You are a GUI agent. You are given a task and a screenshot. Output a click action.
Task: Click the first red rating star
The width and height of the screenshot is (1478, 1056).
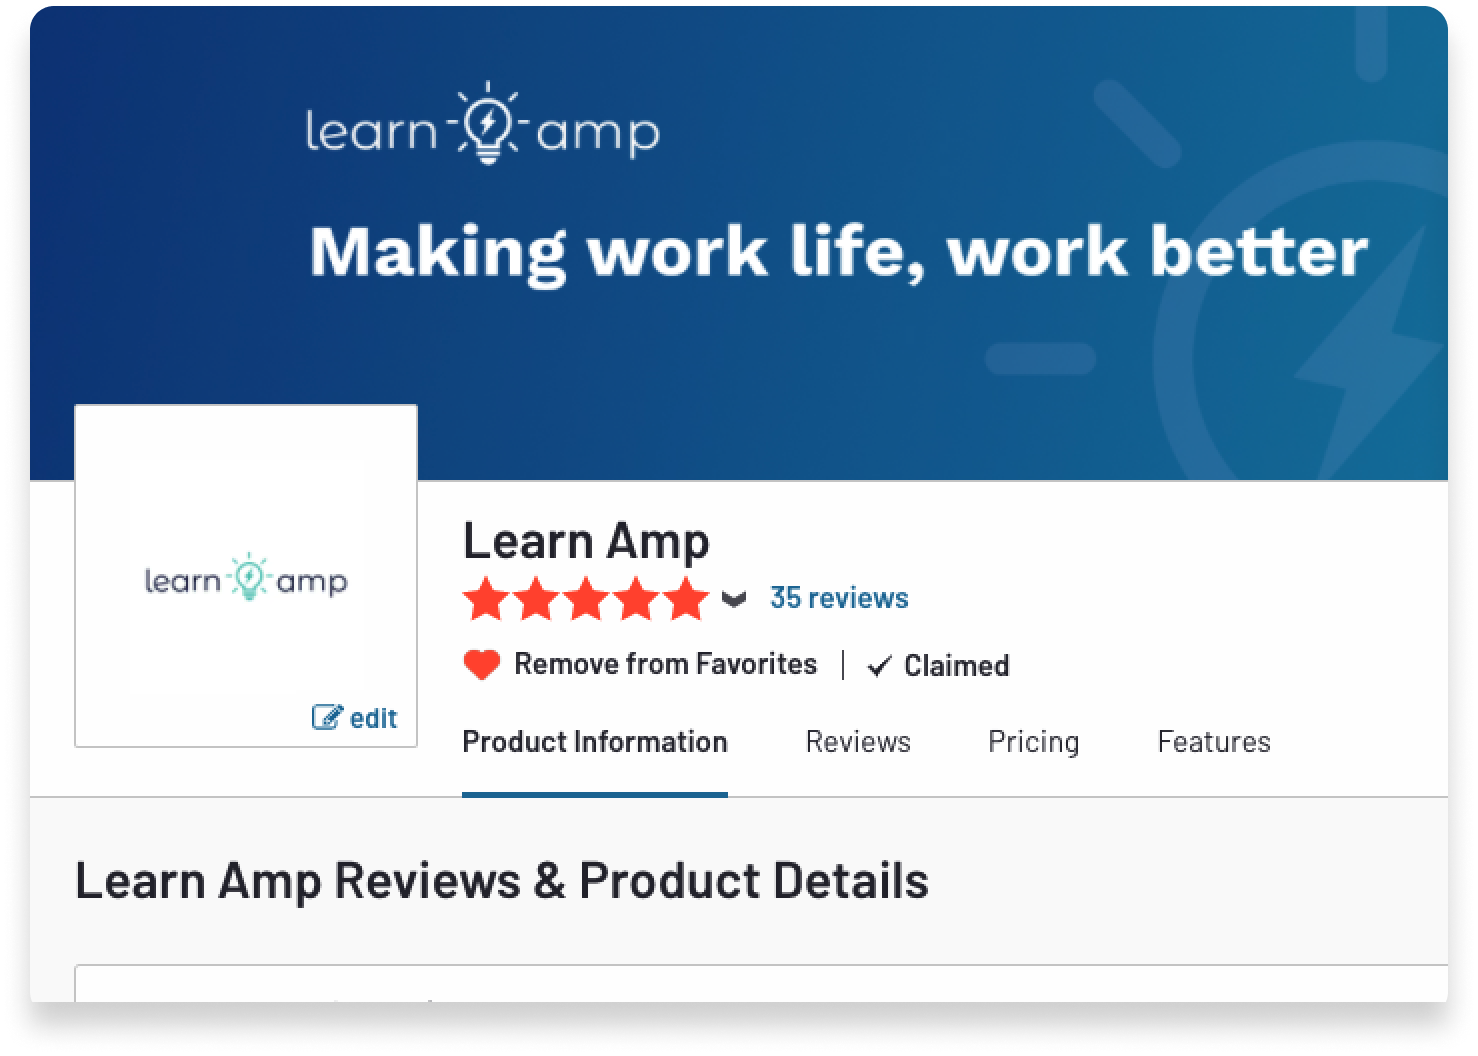pos(486,599)
